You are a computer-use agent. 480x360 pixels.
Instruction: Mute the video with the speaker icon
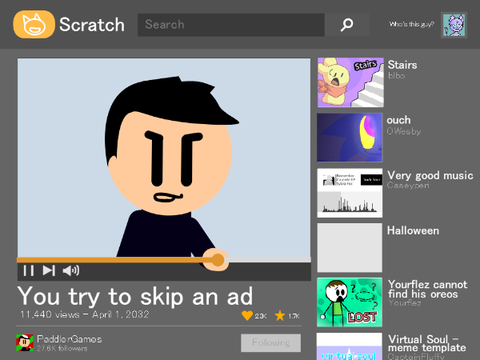71,270
